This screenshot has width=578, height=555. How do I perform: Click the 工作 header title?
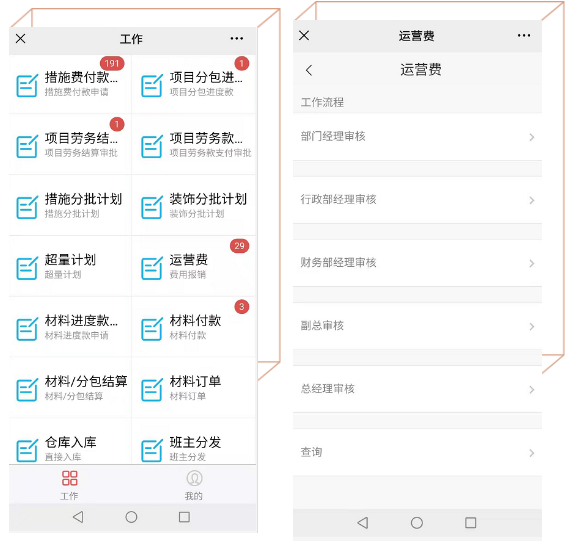point(131,39)
